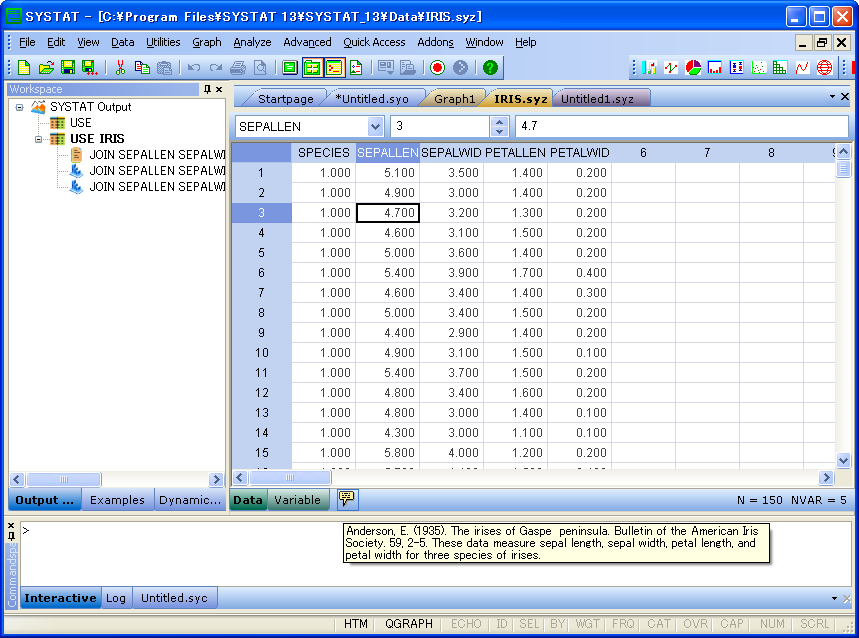Click the Print icon

[x=238, y=67]
